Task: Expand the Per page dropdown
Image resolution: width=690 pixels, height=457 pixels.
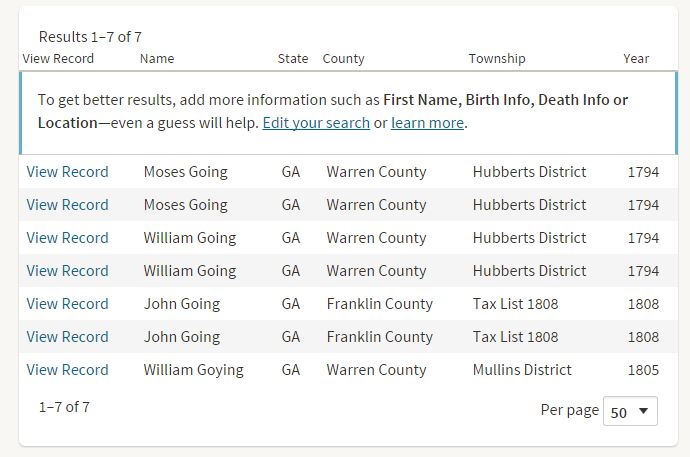Action: pyautogui.click(x=630, y=411)
